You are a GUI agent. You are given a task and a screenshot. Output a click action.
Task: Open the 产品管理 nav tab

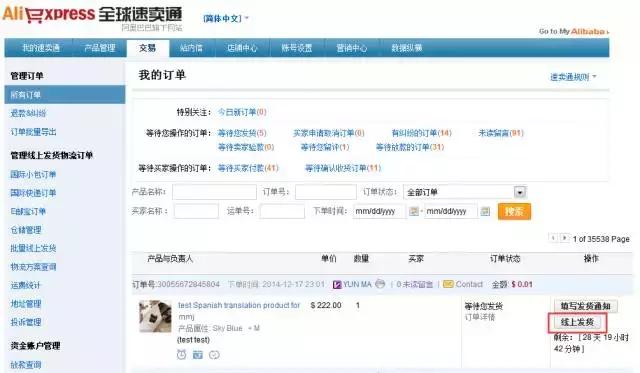pyautogui.click(x=100, y=48)
